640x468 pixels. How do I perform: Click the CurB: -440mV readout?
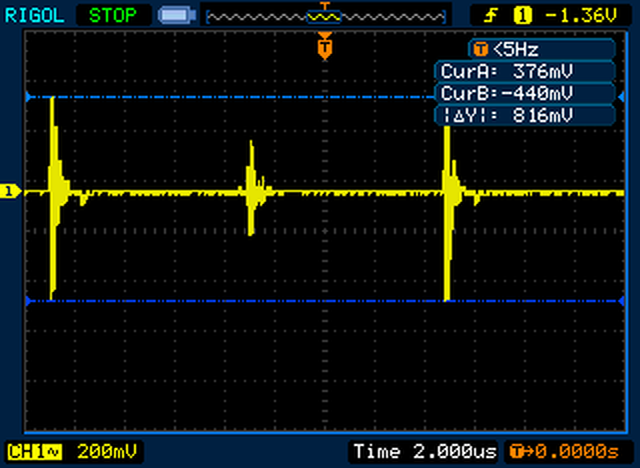tap(525, 93)
